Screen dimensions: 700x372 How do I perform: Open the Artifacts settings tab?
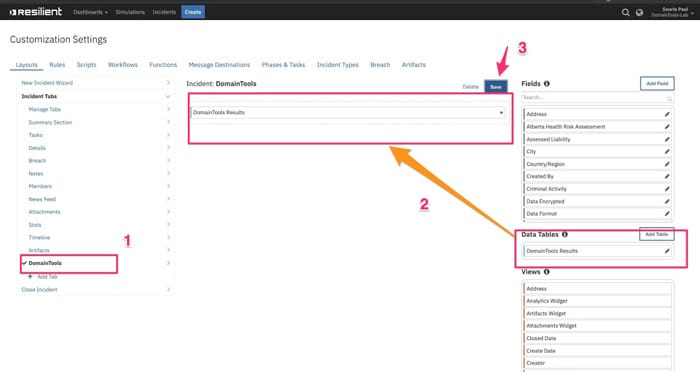(413, 65)
